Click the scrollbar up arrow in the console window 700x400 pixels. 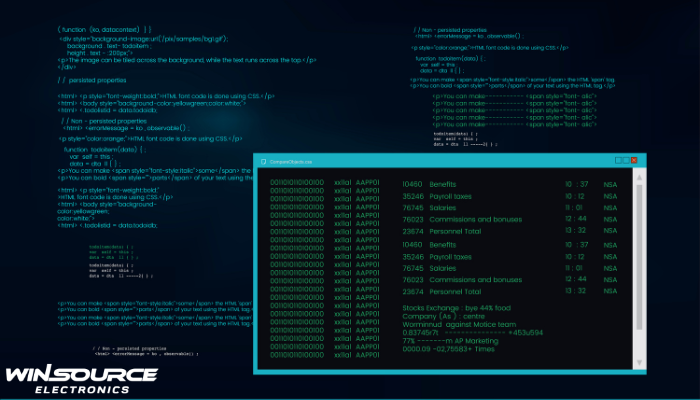pos(639,177)
